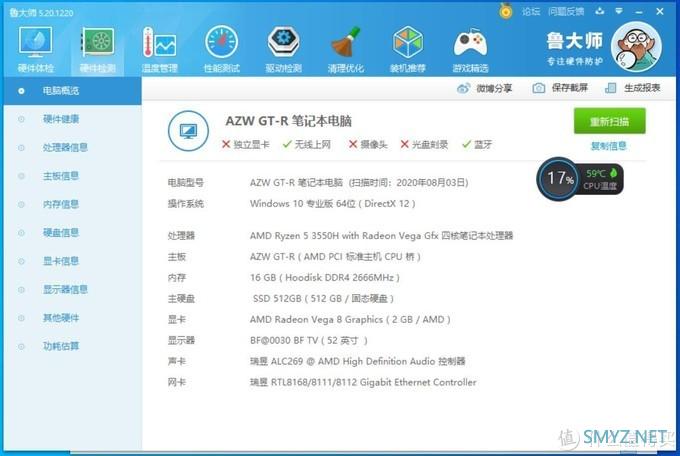
Task: Click 16 GB Hoodisk DDR4 memory value
Action: [x=325, y=278]
